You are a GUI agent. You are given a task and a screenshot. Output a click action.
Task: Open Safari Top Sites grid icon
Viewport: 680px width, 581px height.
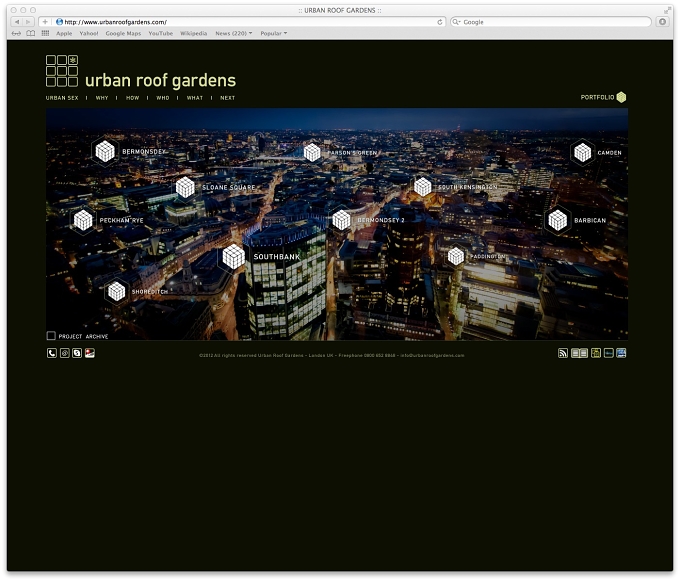(45, 33)
